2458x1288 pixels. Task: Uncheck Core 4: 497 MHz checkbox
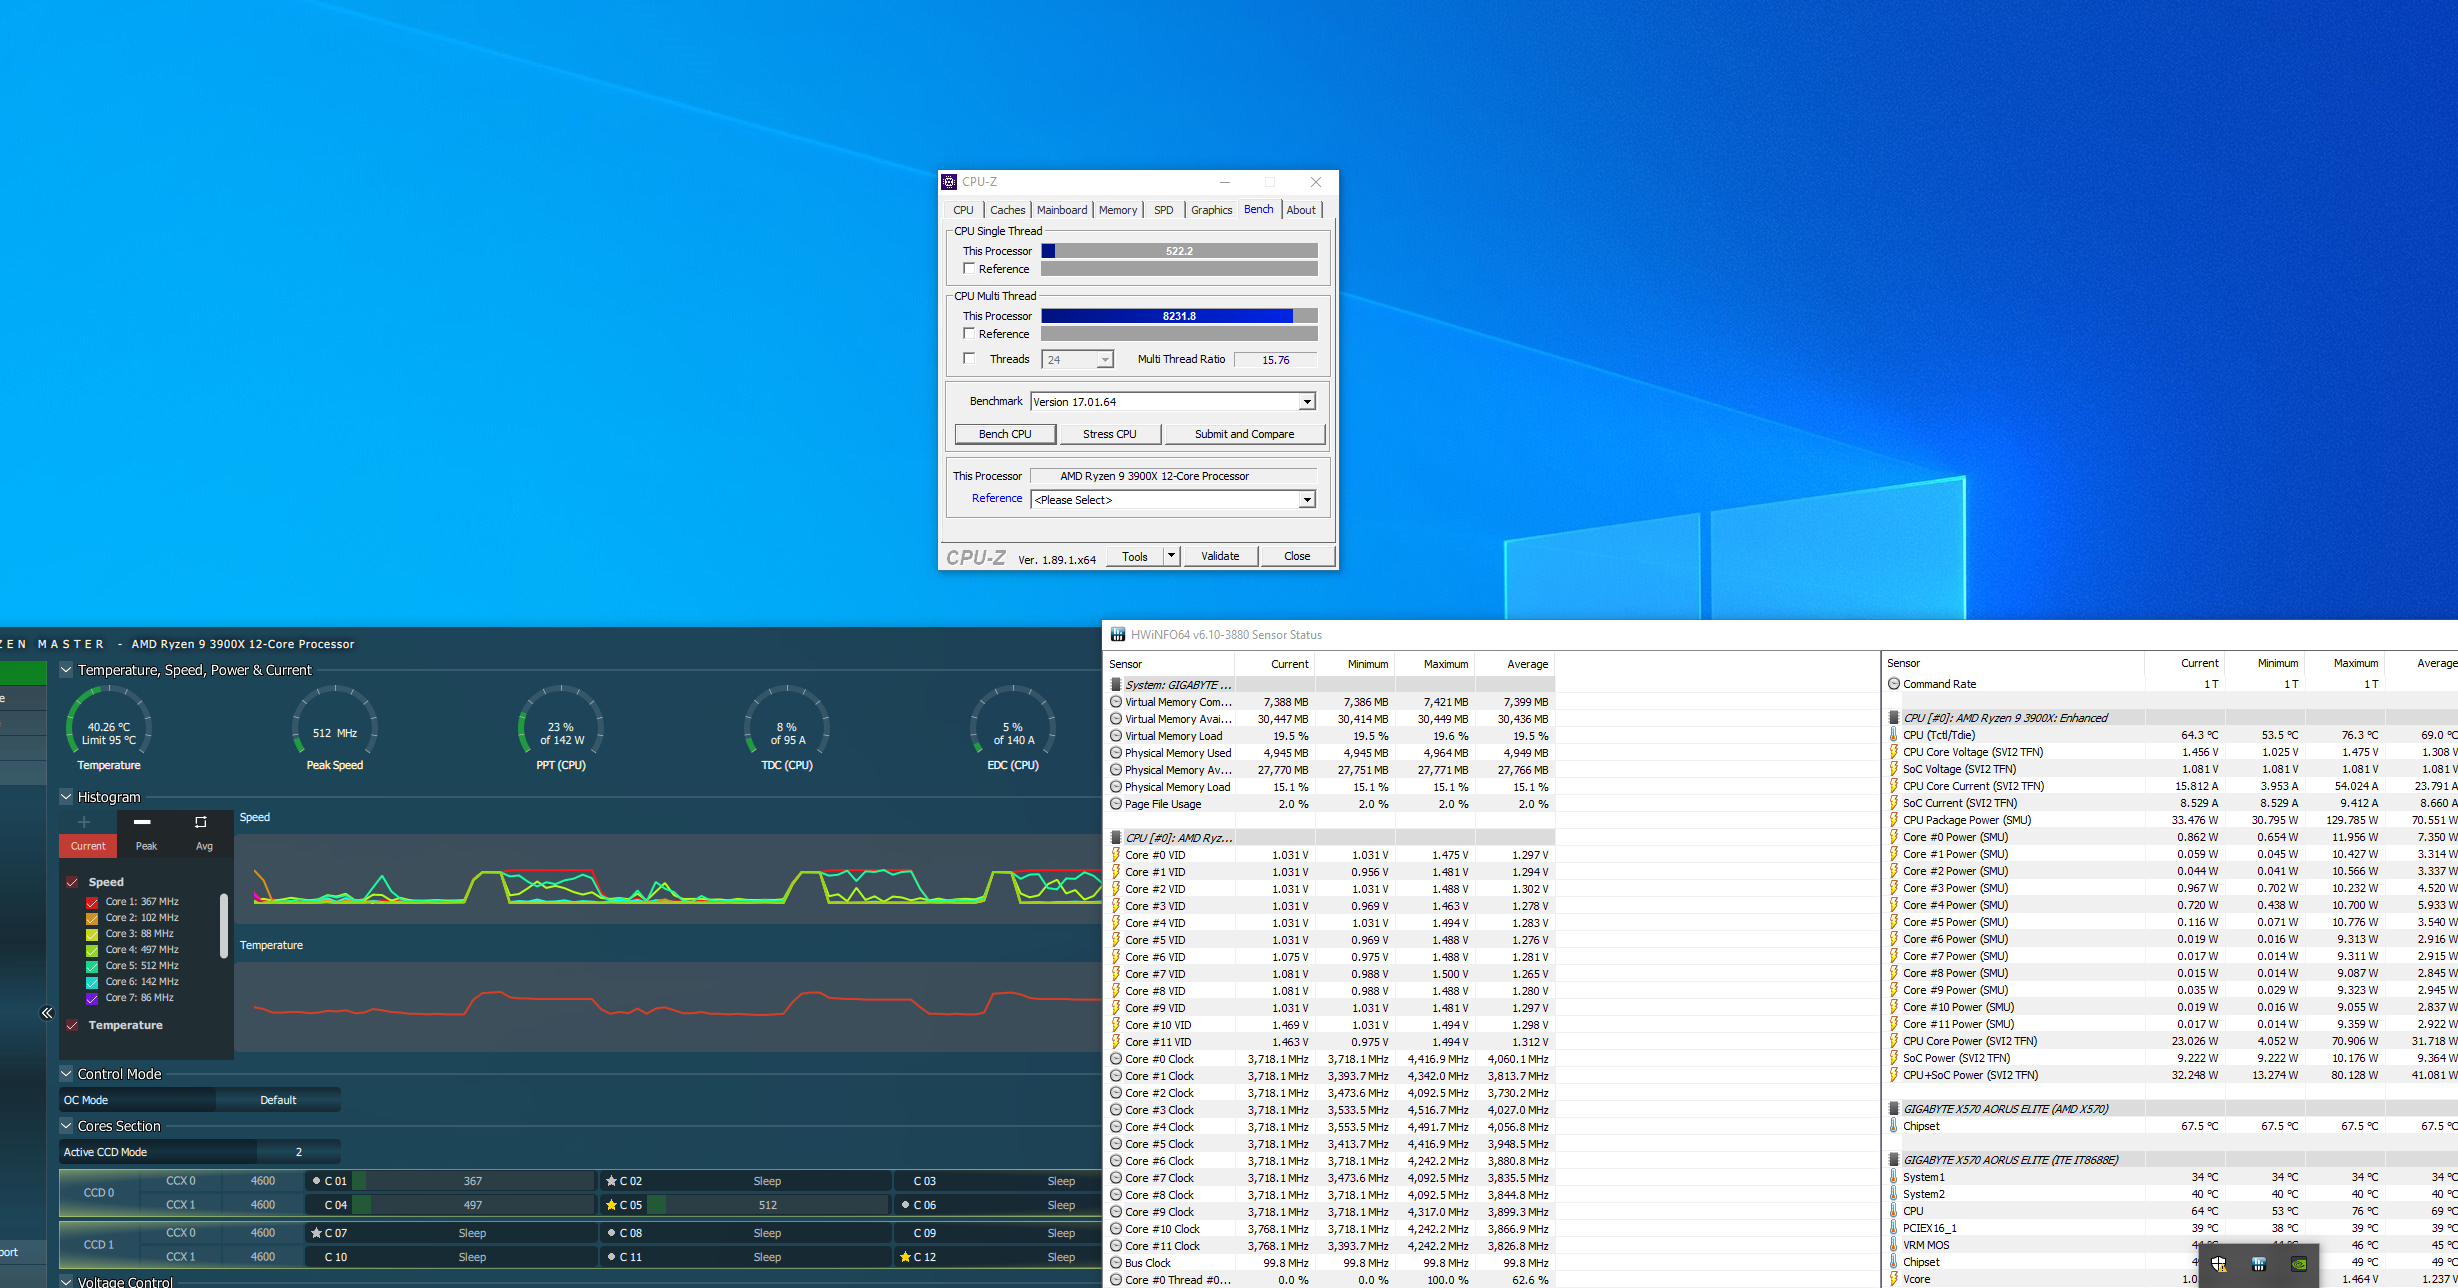(92, 950)
